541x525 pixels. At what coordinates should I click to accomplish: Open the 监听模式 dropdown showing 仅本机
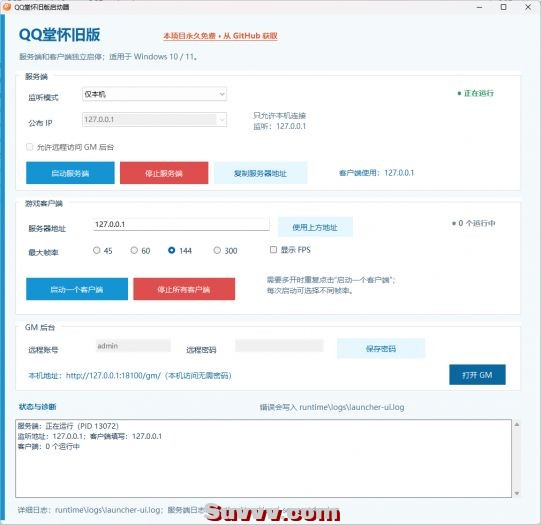tap(154, 94)
